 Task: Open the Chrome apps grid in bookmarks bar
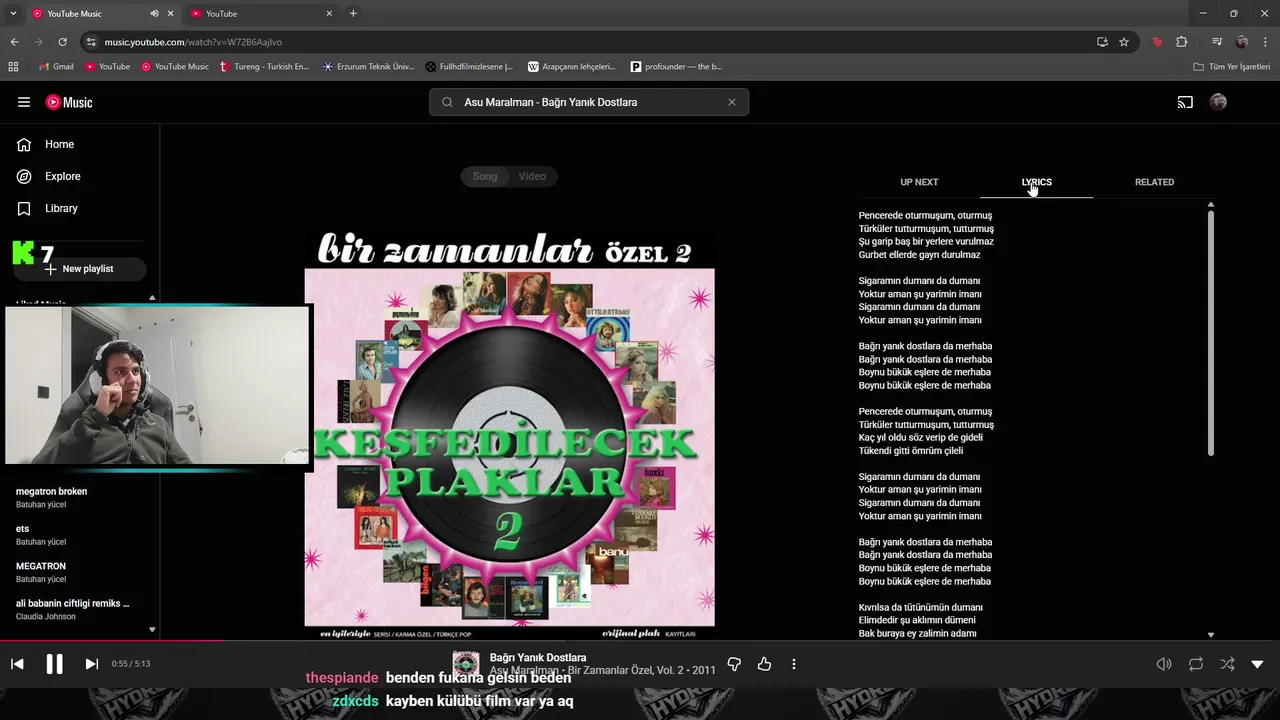coord(13,67)
